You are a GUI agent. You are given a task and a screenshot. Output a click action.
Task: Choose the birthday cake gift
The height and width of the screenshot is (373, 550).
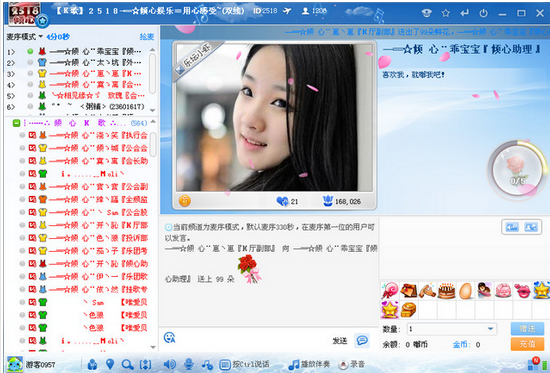[x=447, y=291]
